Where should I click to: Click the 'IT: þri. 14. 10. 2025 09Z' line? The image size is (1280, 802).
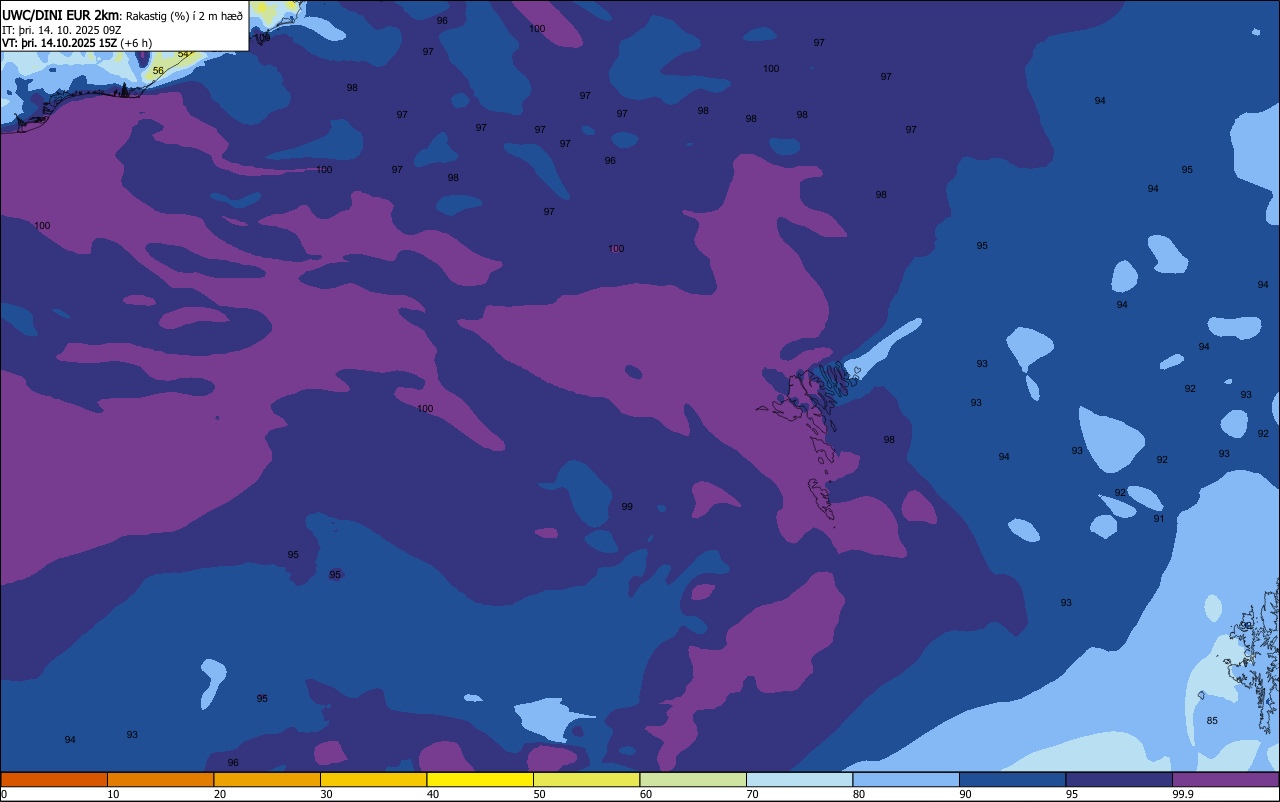[62, 29]
